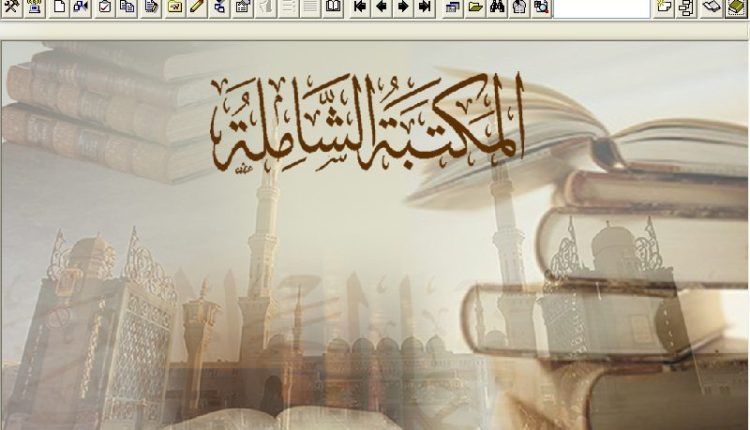Open the yellow folder with plane icon
The image size is (750, 430).
[x=175, y=7]
